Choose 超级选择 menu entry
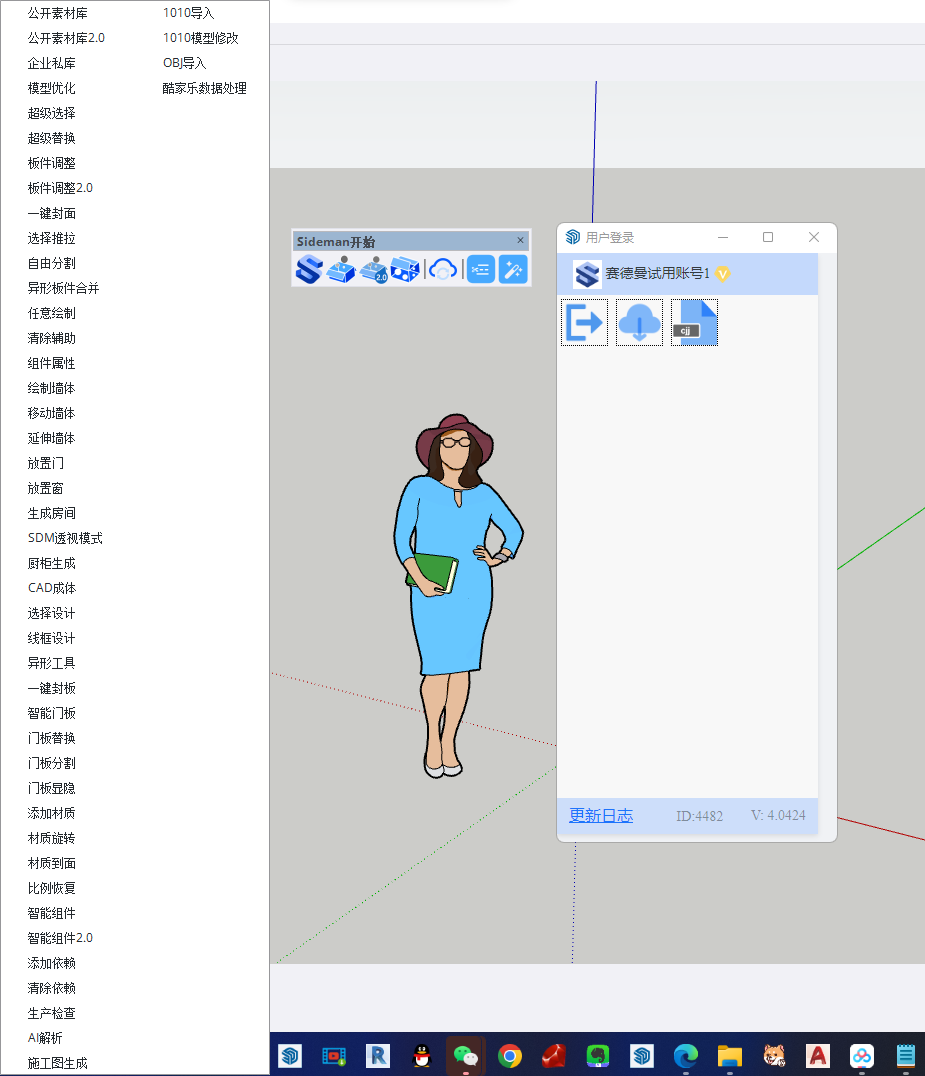 tap(51, 113)
